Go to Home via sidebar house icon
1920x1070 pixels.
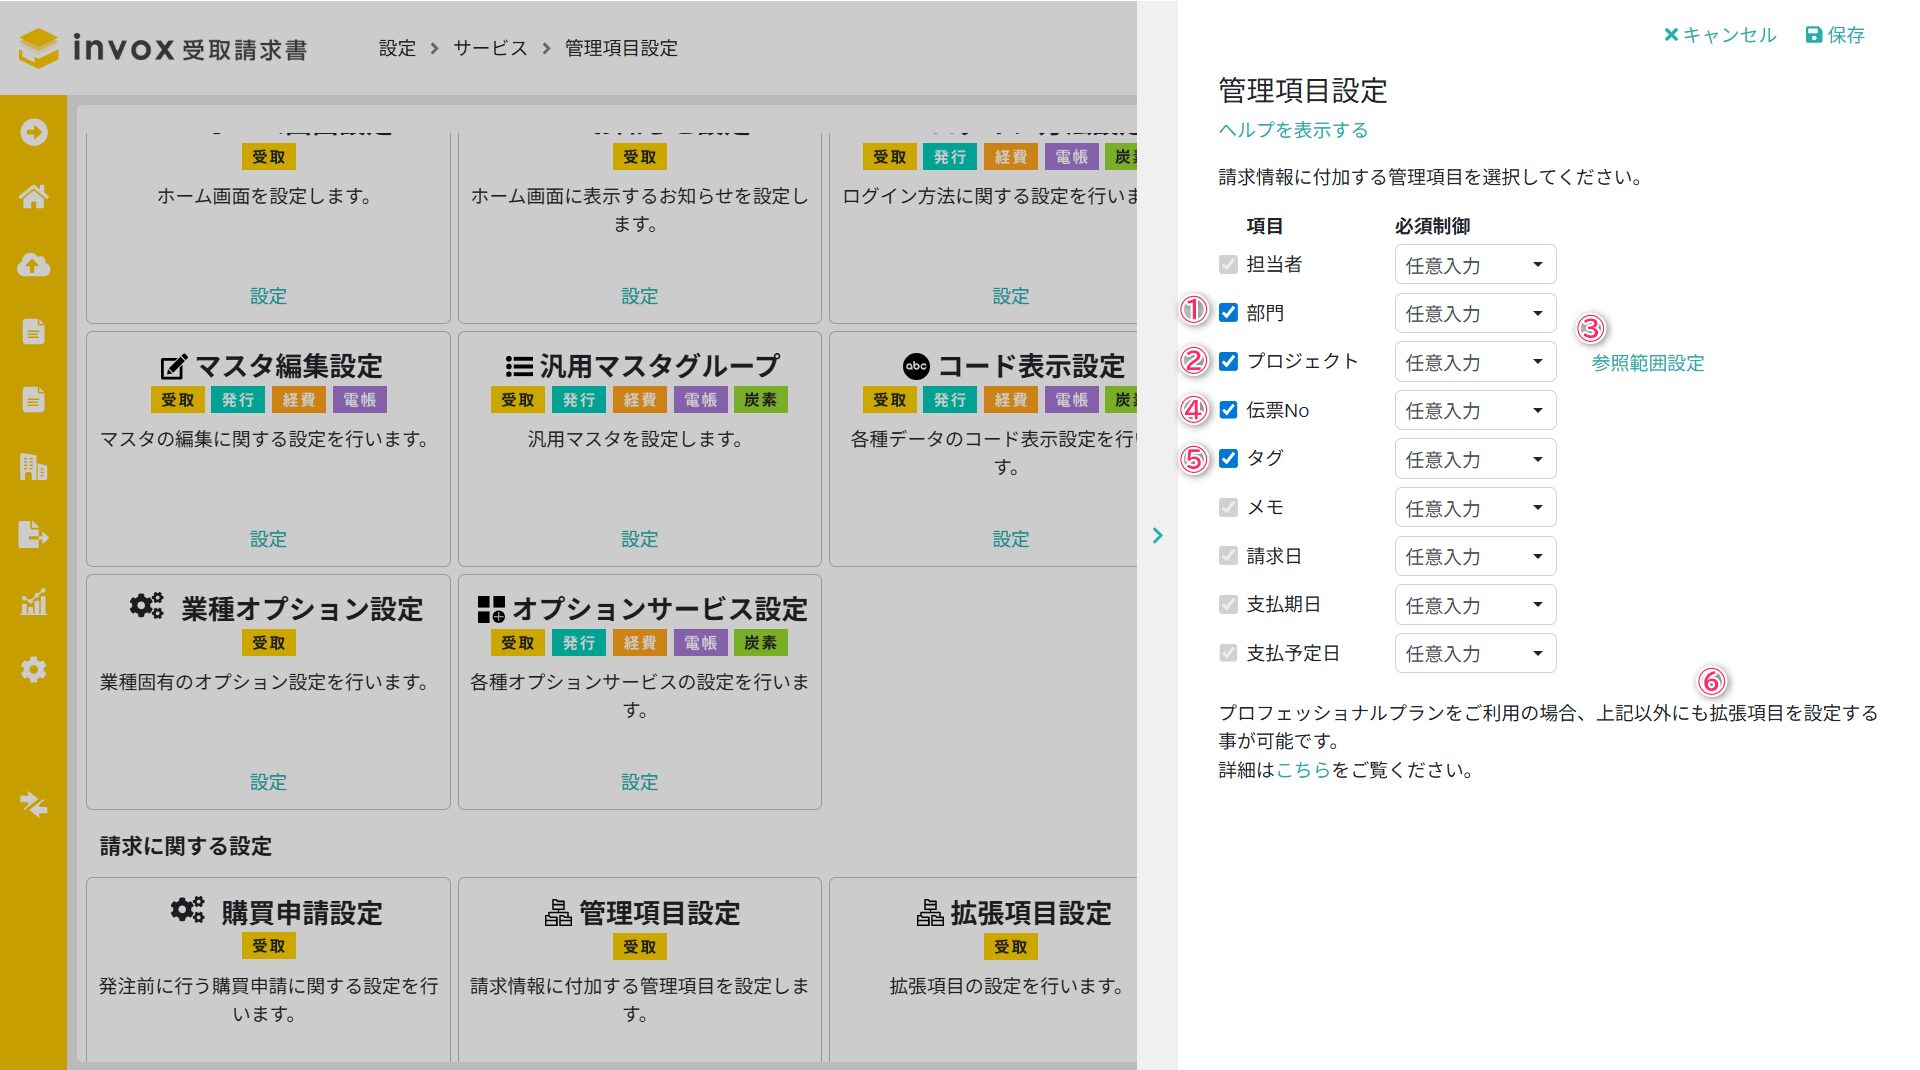tap(34, 197)
